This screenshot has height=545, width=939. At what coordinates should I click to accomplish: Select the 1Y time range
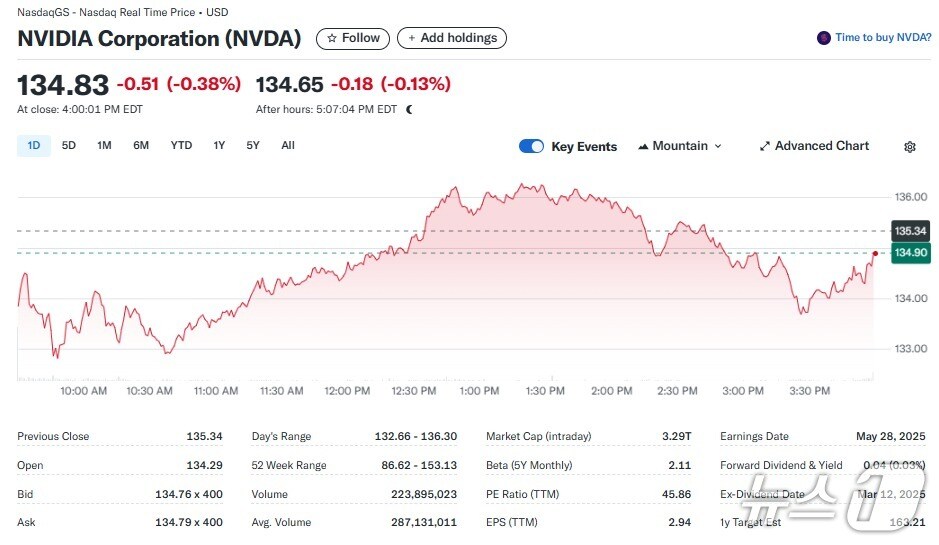click(219, 146)
